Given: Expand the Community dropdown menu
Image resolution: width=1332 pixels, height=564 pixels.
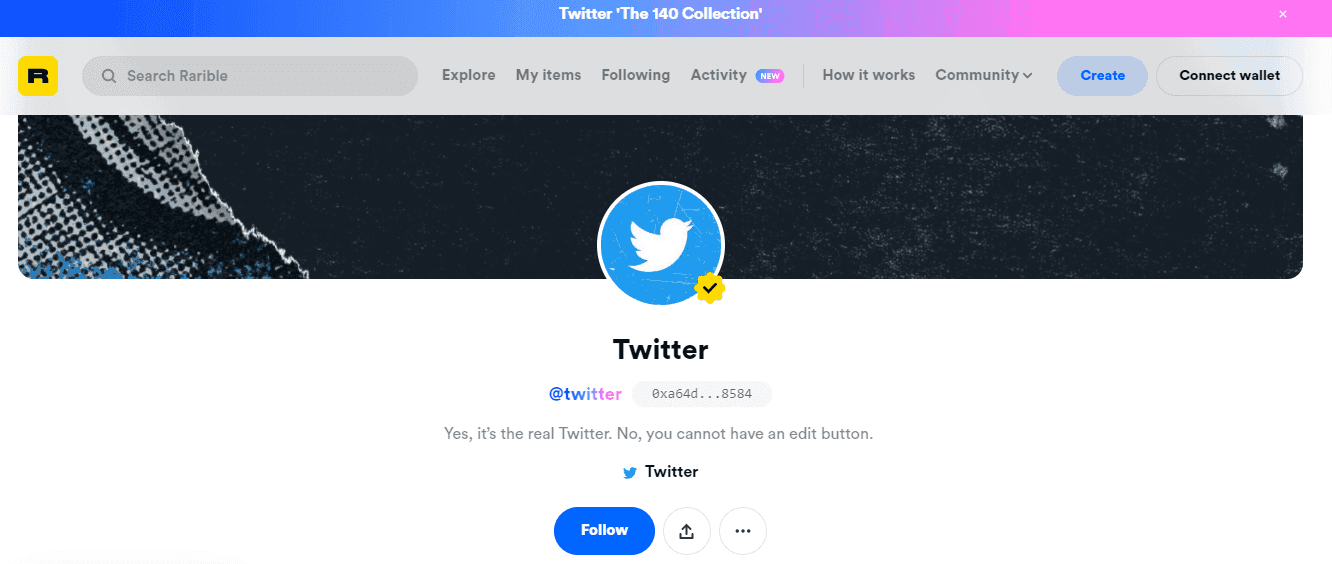Looking at the screenshot, I should 983,75.
